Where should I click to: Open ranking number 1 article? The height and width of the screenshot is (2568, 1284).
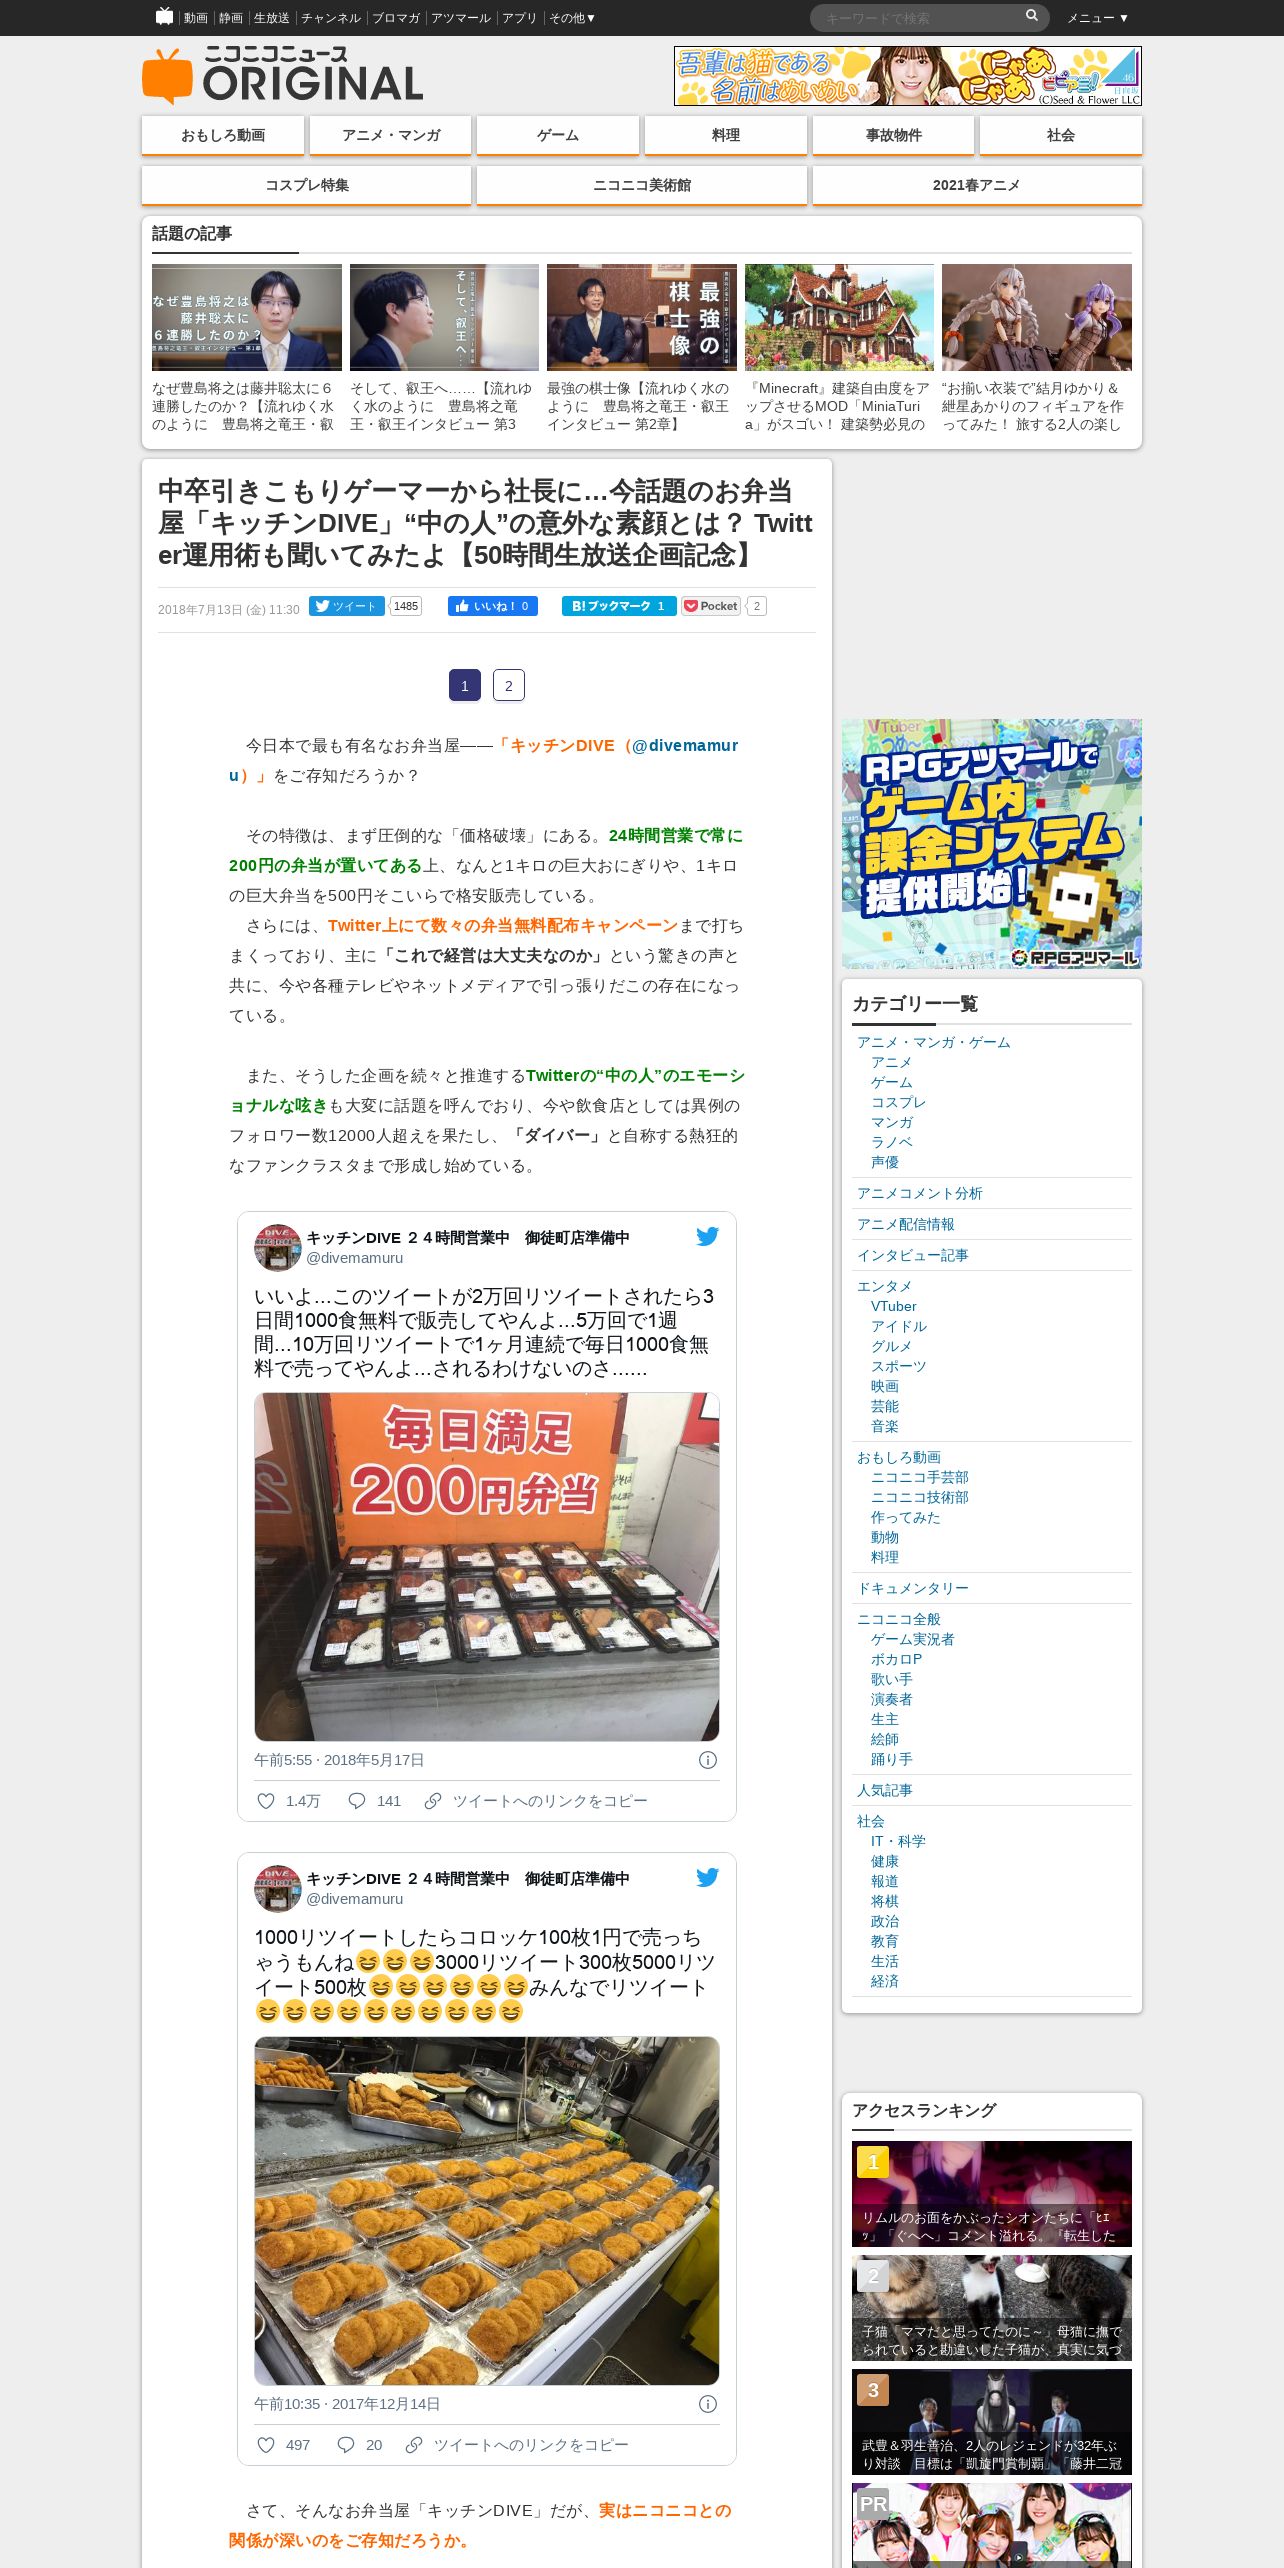[x=991, y=2193]
